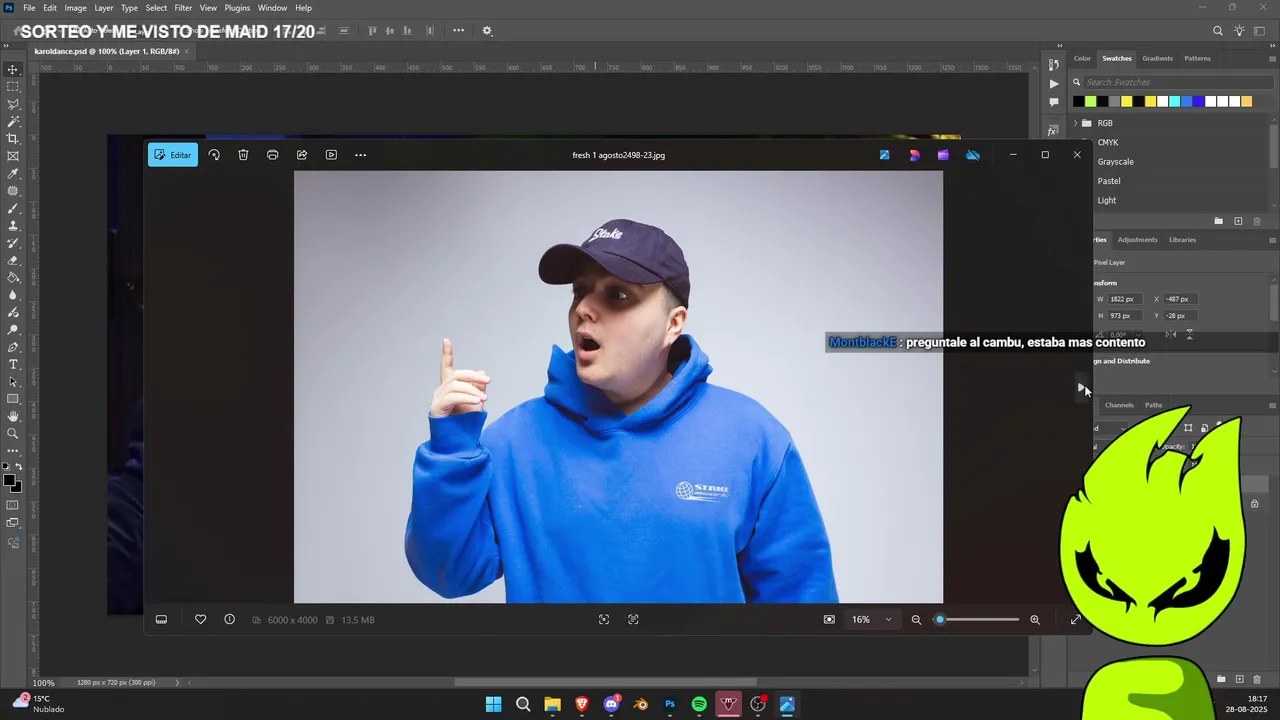Select the Hand tool

tap(13, 416)
